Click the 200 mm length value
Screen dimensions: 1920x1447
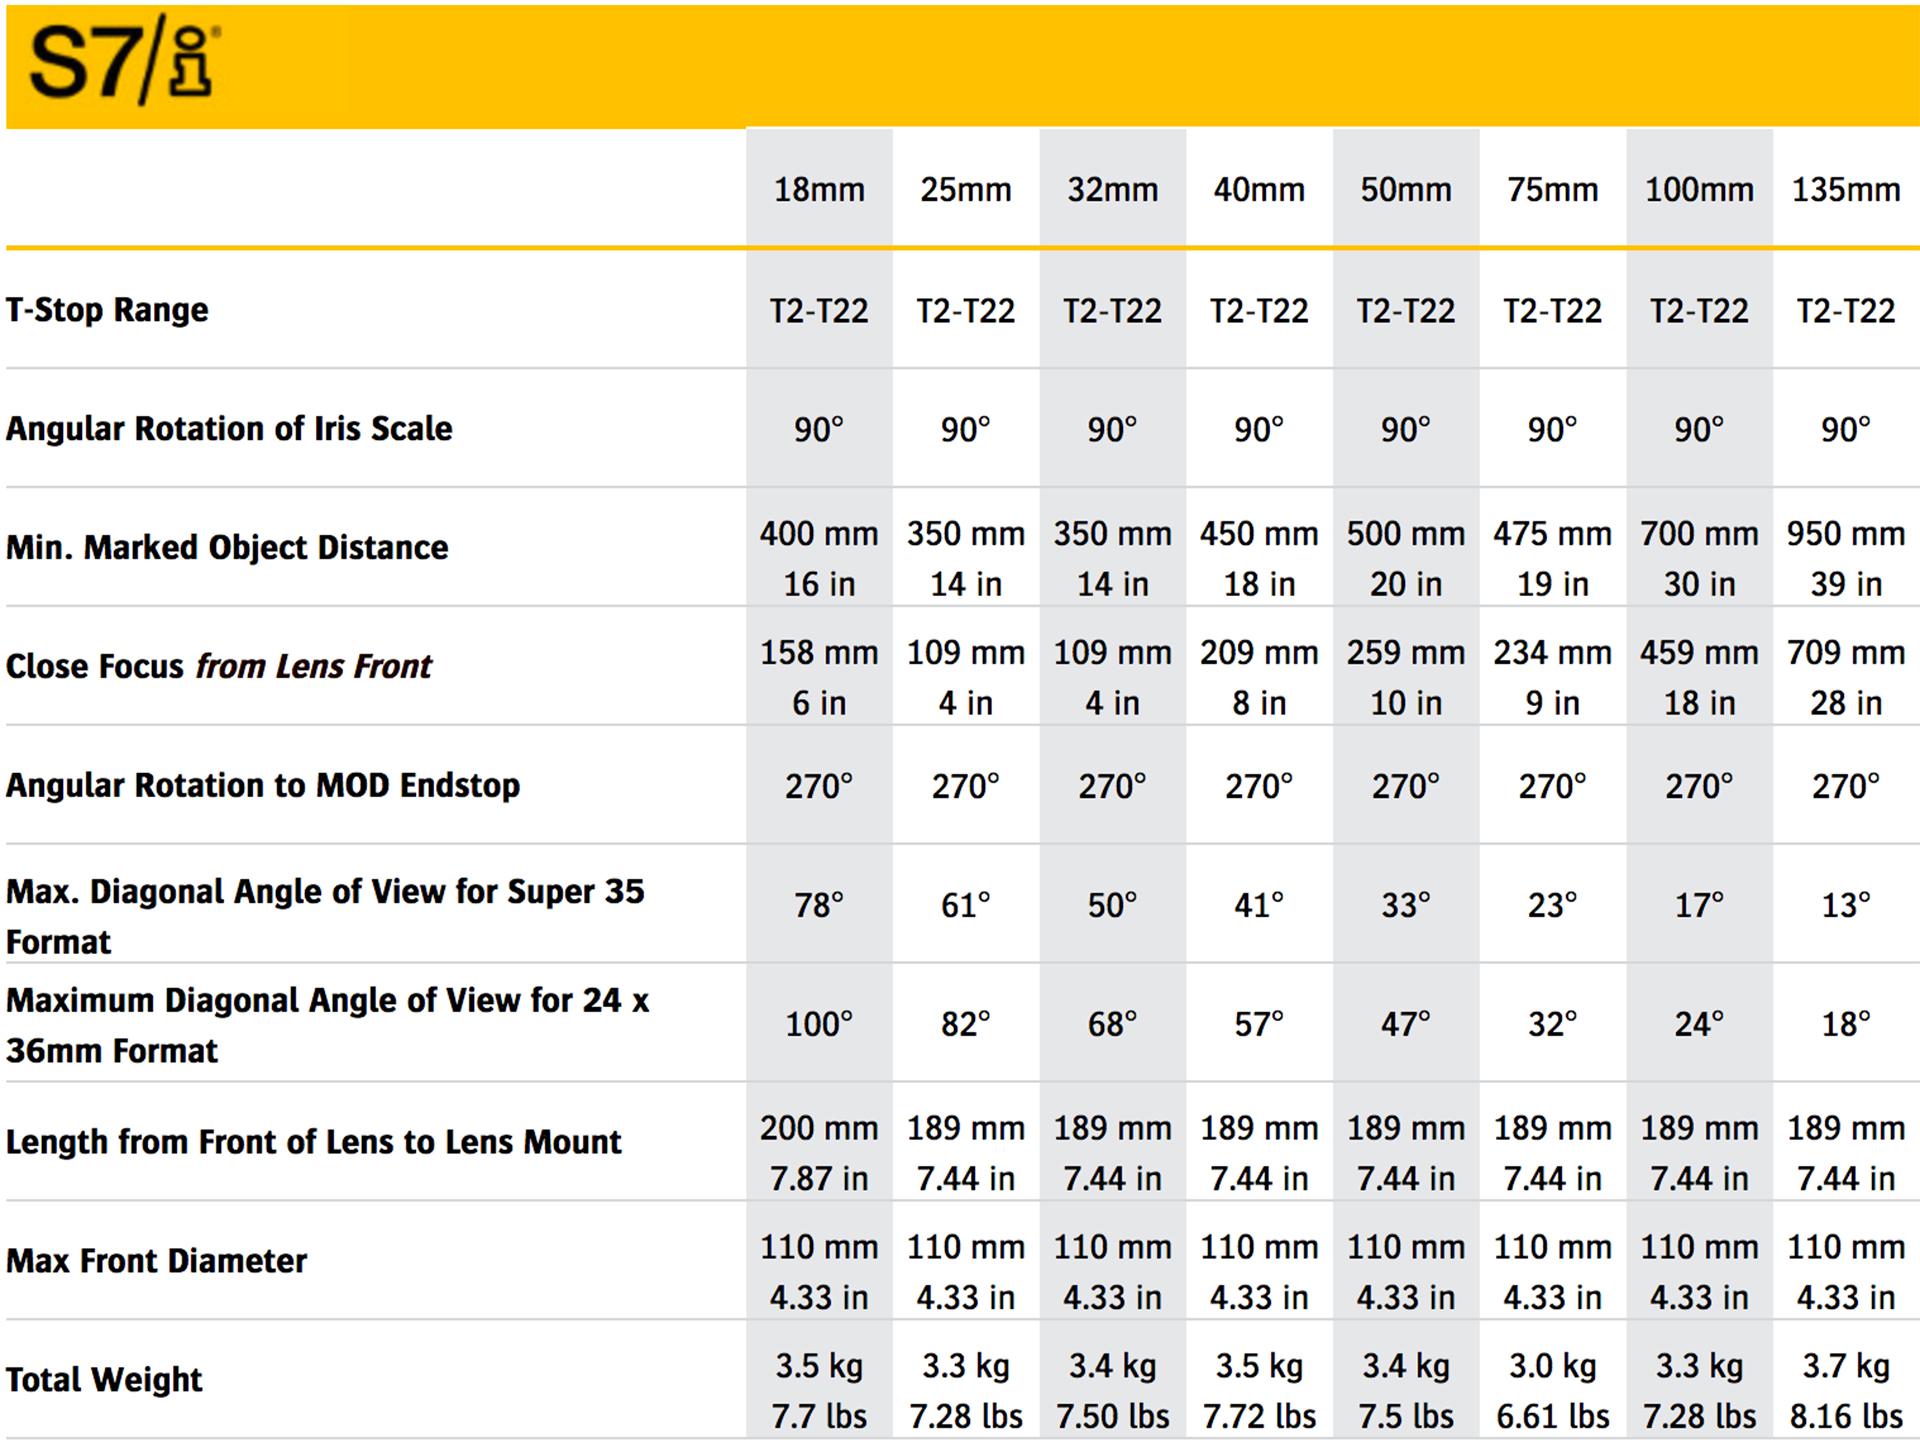pyautogui.click(x=819, y=1129)
